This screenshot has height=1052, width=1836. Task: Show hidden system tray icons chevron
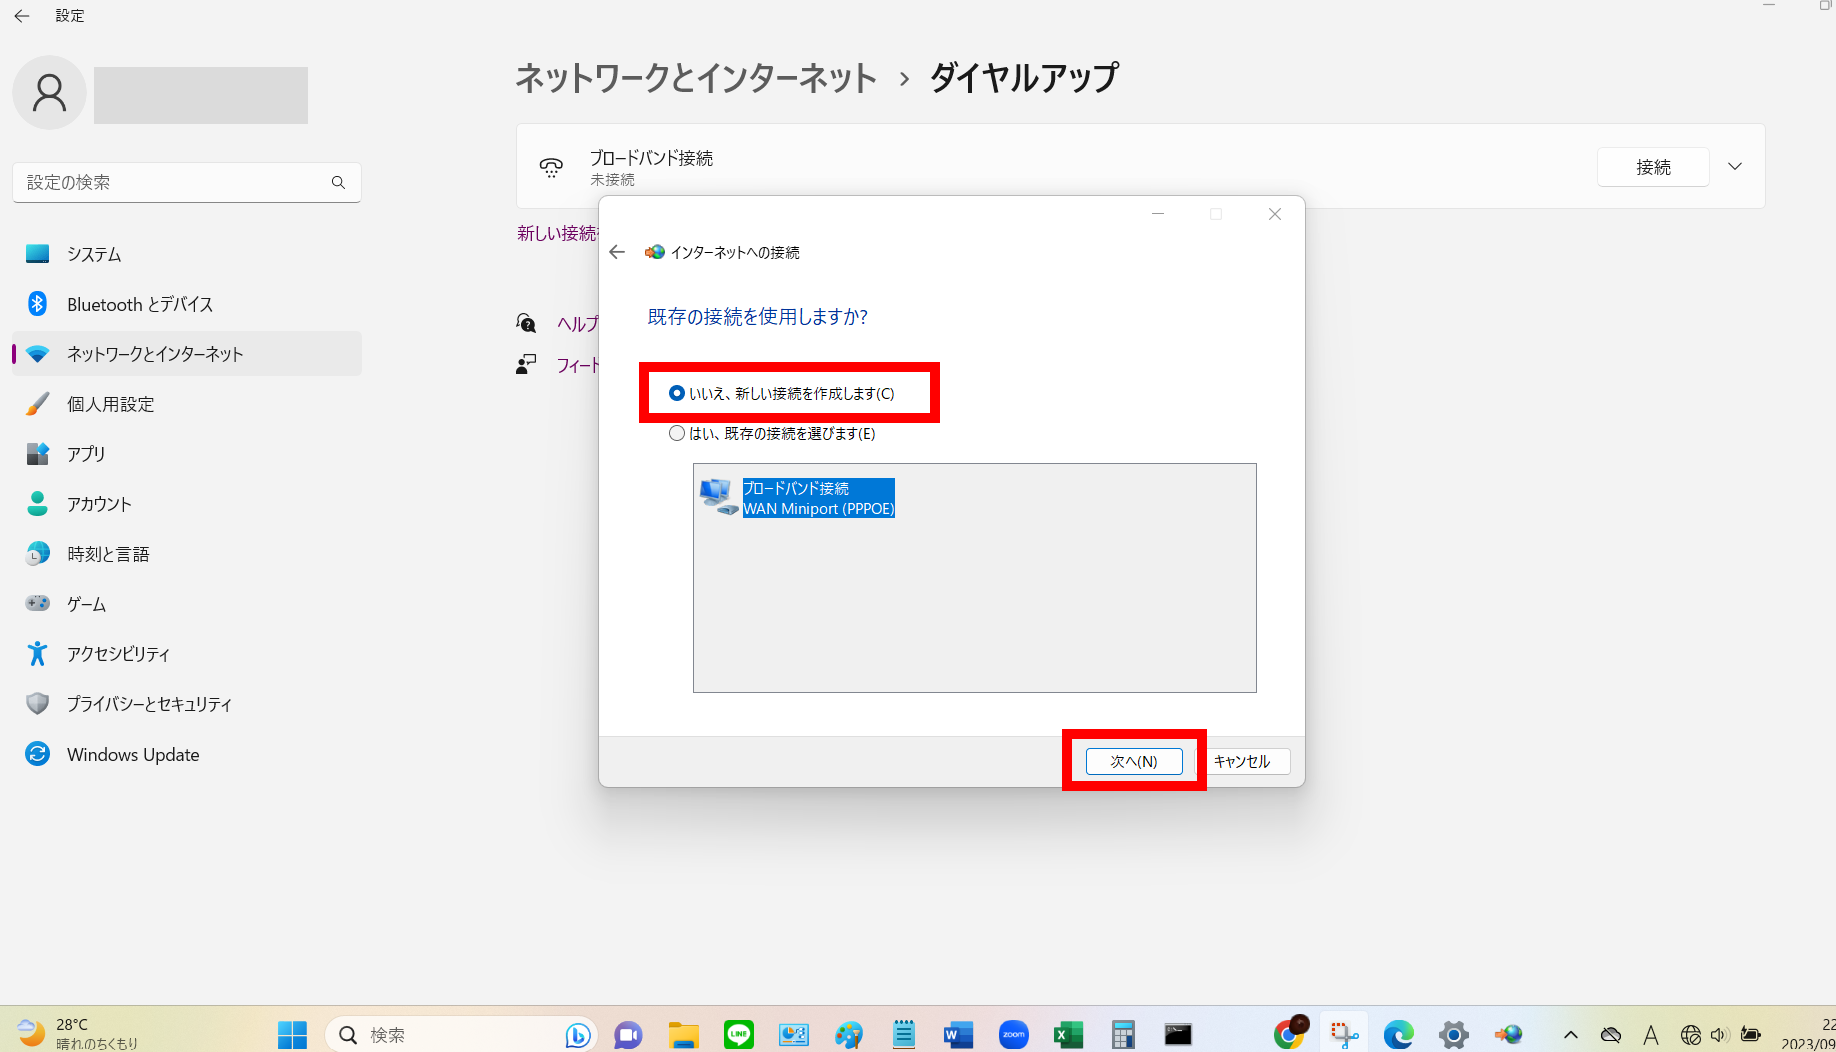(x=1570, y=1035)
